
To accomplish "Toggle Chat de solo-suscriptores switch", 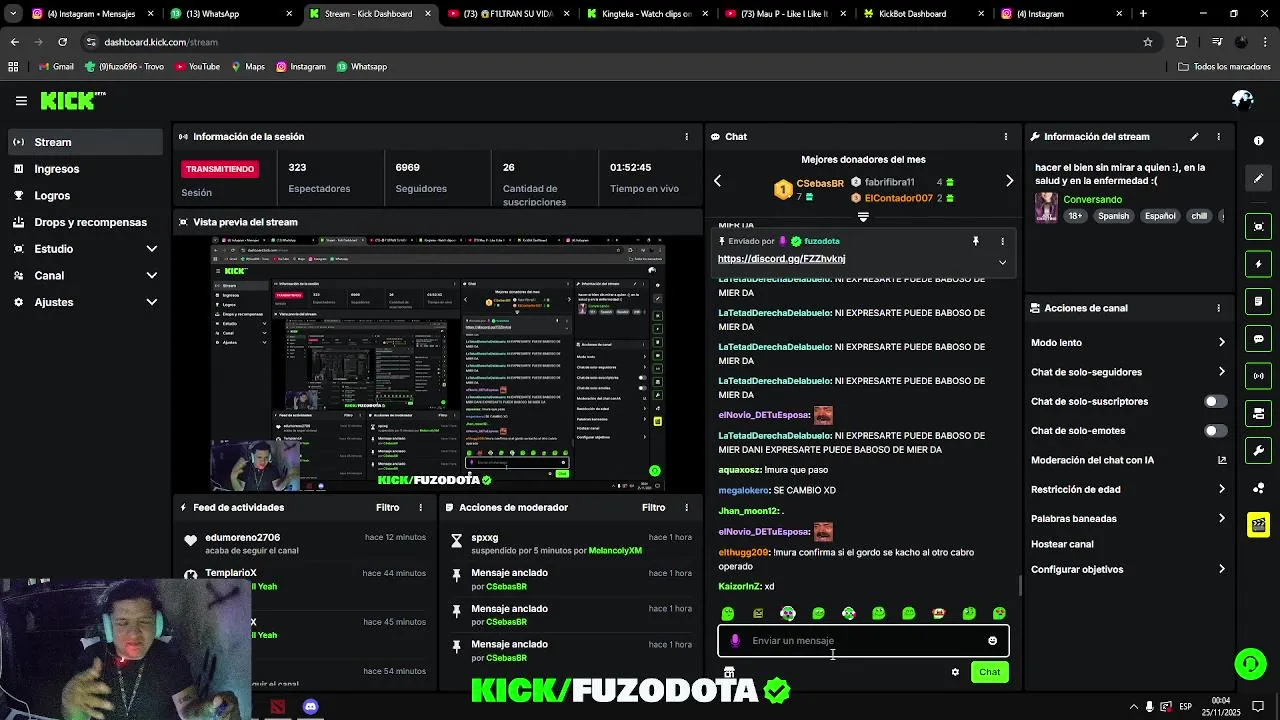I will click(1215, 402).
